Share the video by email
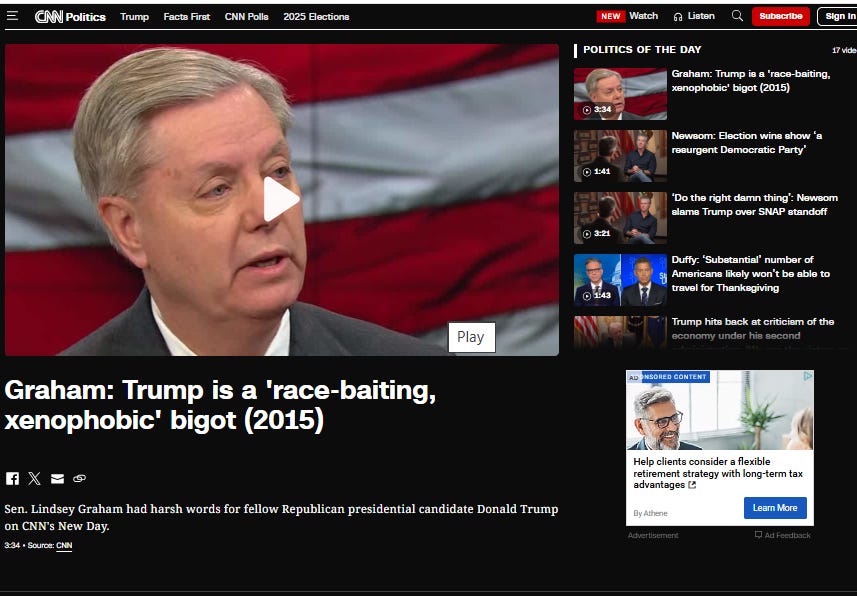 57,479
